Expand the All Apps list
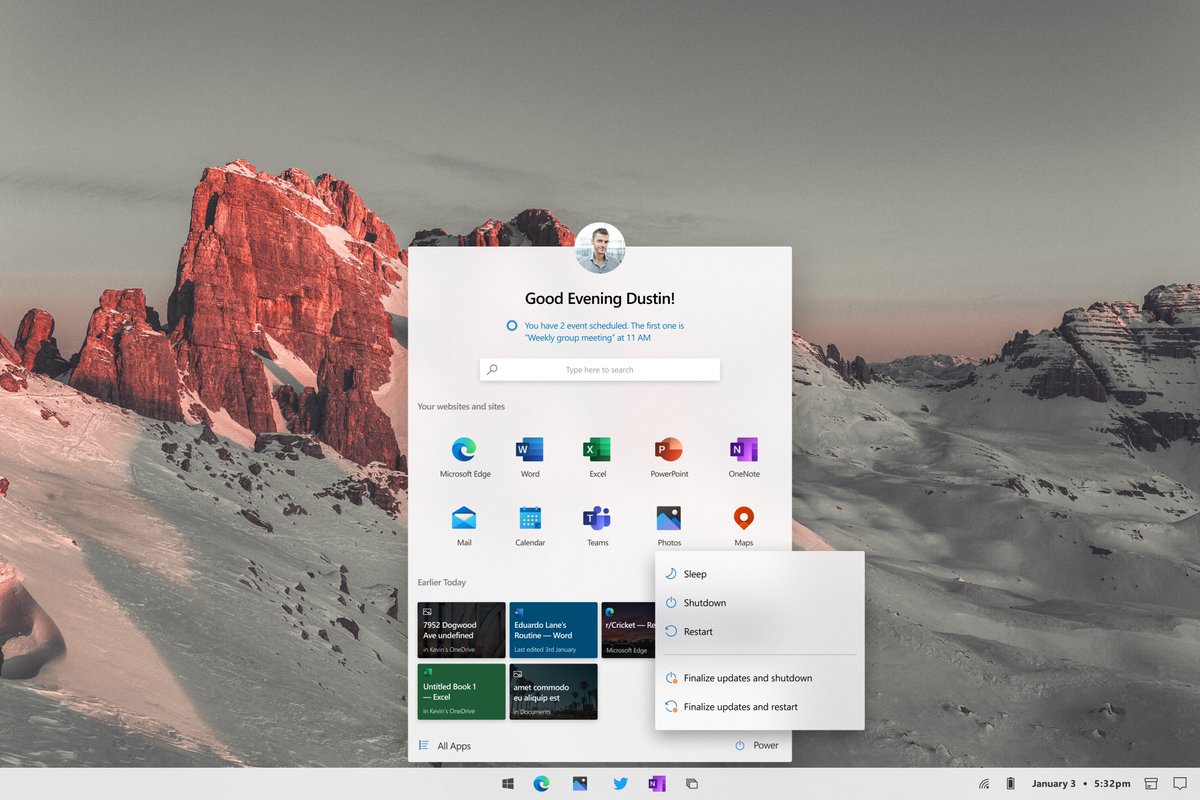The width and height of the screenshot is (1200, 800). click(445, 746)
